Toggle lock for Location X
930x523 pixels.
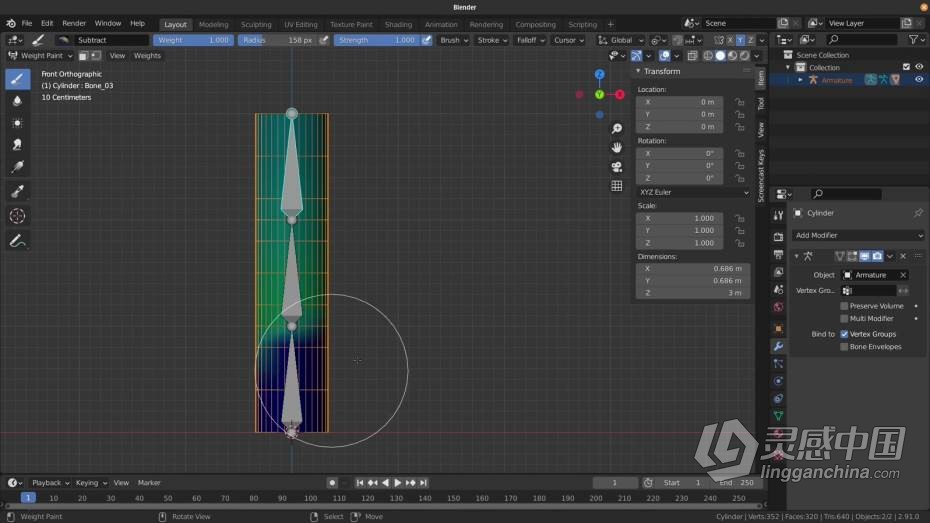[x=740, y=102]
